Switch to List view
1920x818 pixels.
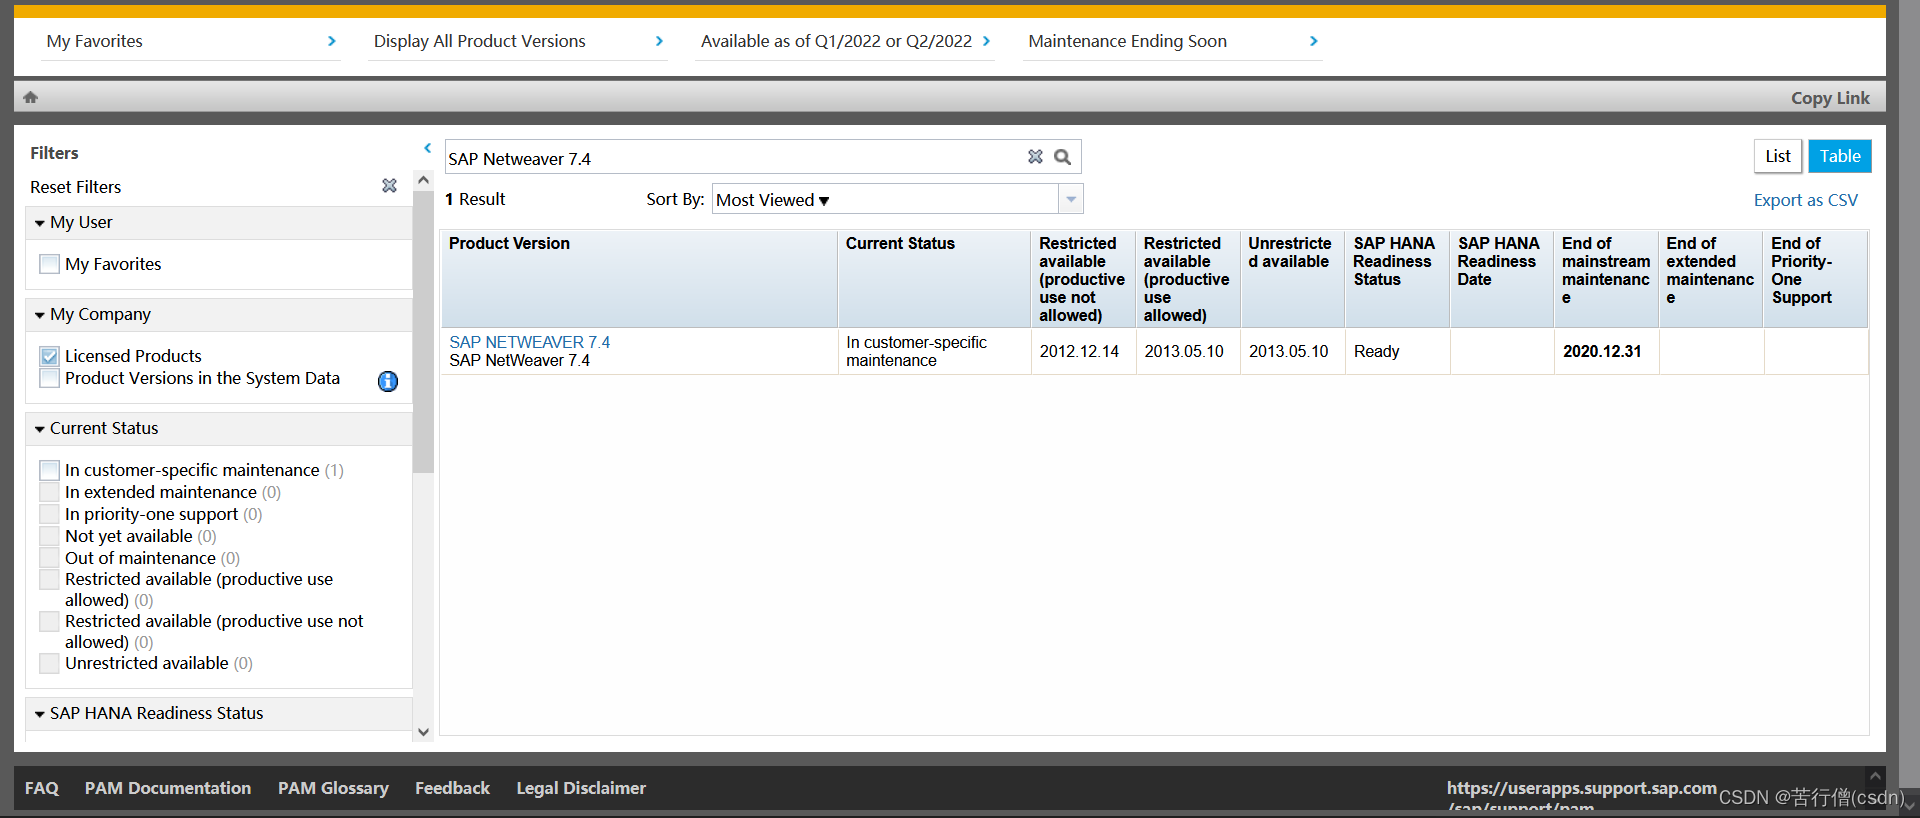click(x=1777, y=156)
